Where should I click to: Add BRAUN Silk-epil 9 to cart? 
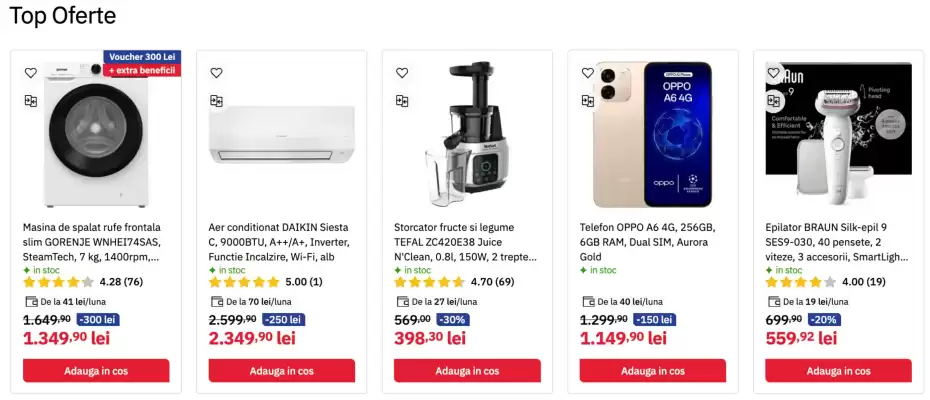pyautogui.click(x=838, y=371)
